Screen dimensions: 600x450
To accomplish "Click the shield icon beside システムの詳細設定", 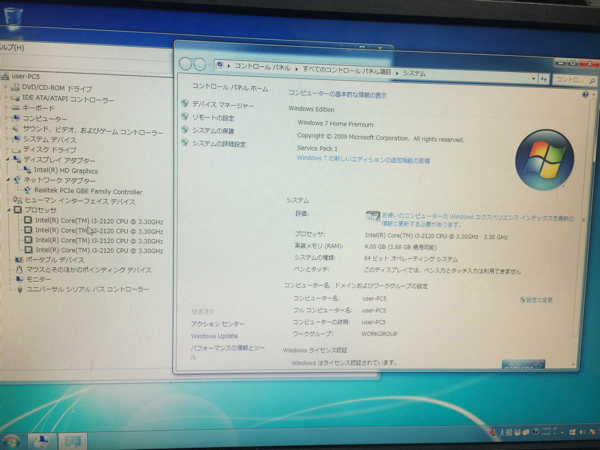I will click(185, 142).
